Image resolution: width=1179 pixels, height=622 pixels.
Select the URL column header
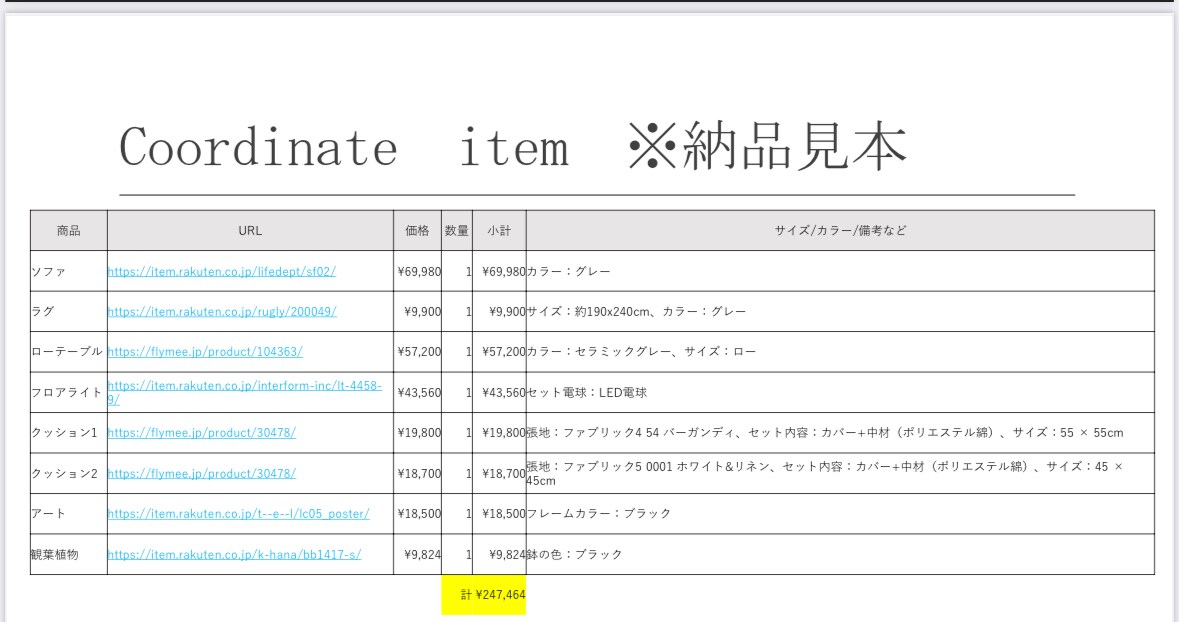coord(250,231)
